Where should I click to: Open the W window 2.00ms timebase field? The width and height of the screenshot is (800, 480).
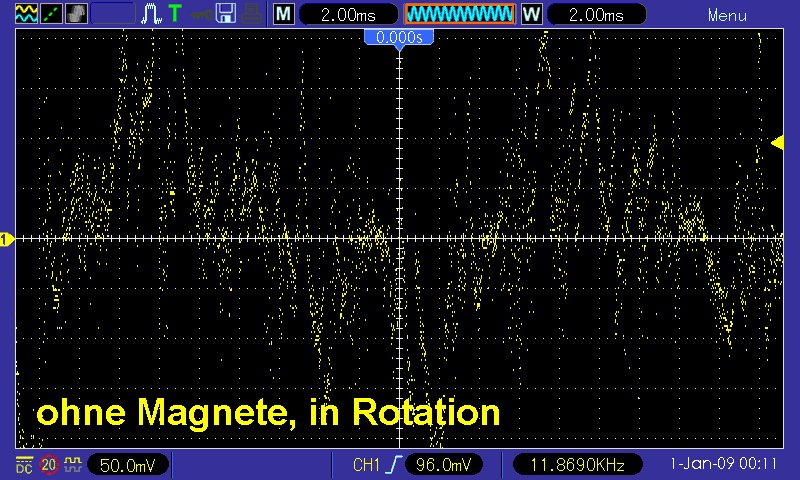(592, 14)
